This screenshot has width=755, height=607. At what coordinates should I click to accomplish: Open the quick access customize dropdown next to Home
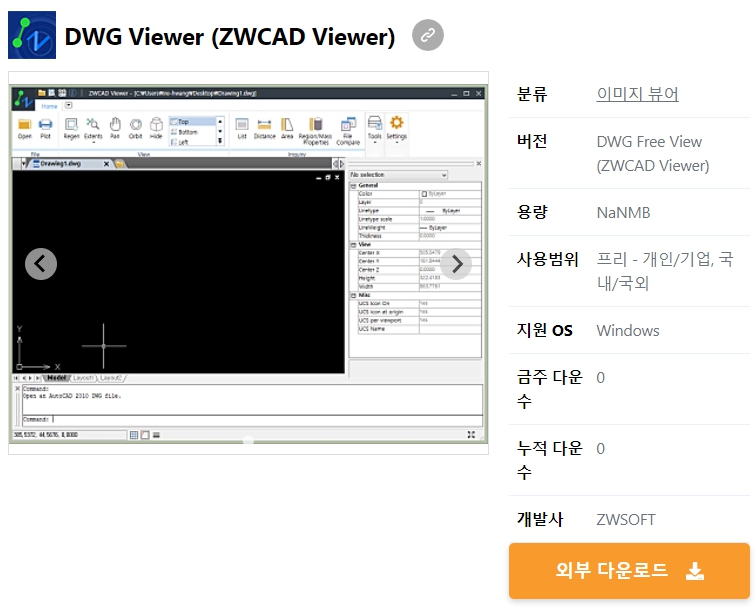coord(68,105)
